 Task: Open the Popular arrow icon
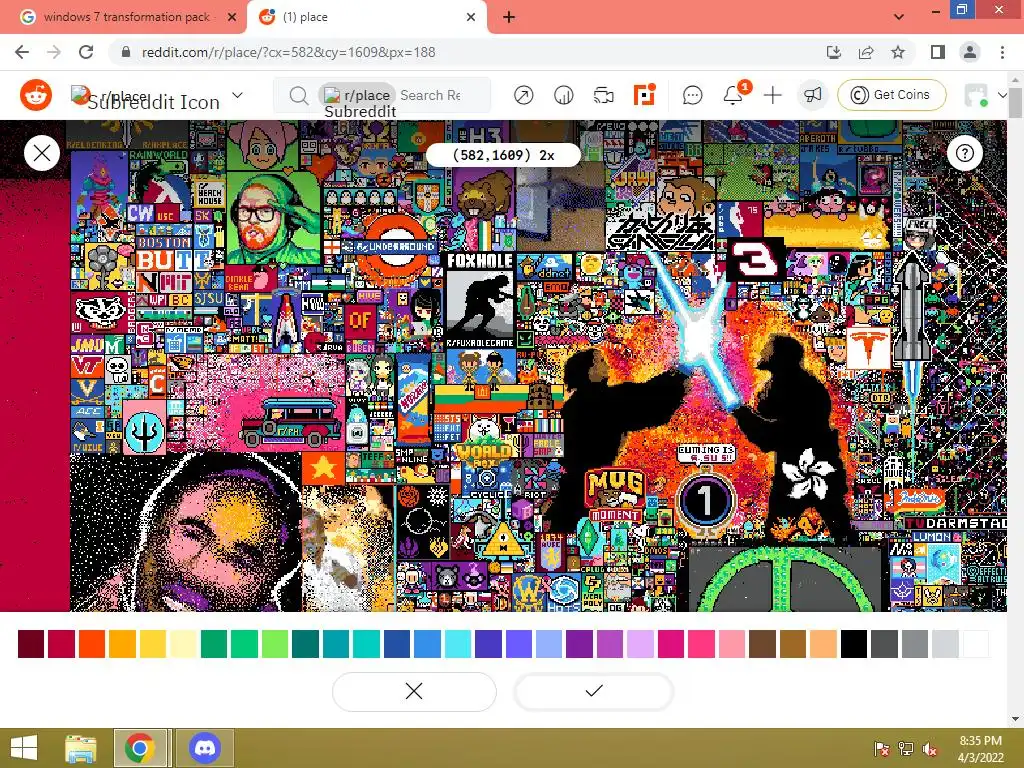(523, 95)
